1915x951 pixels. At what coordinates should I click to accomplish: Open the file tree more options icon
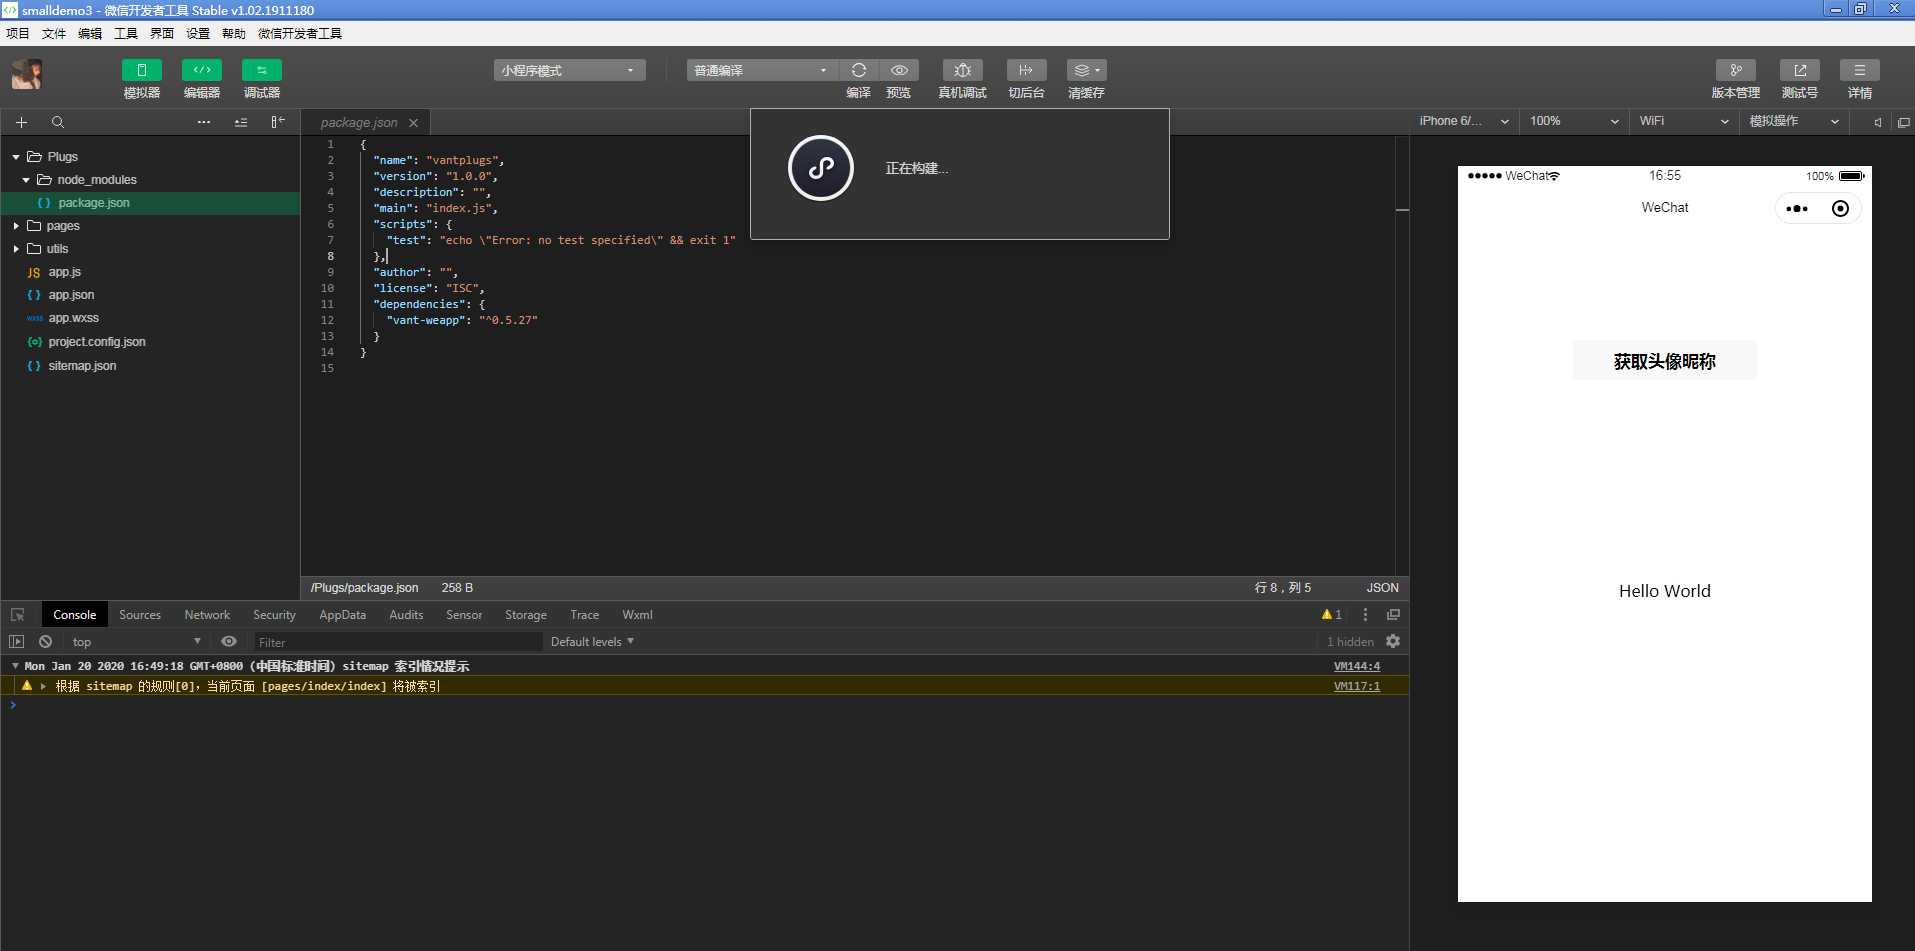(204, 122)
